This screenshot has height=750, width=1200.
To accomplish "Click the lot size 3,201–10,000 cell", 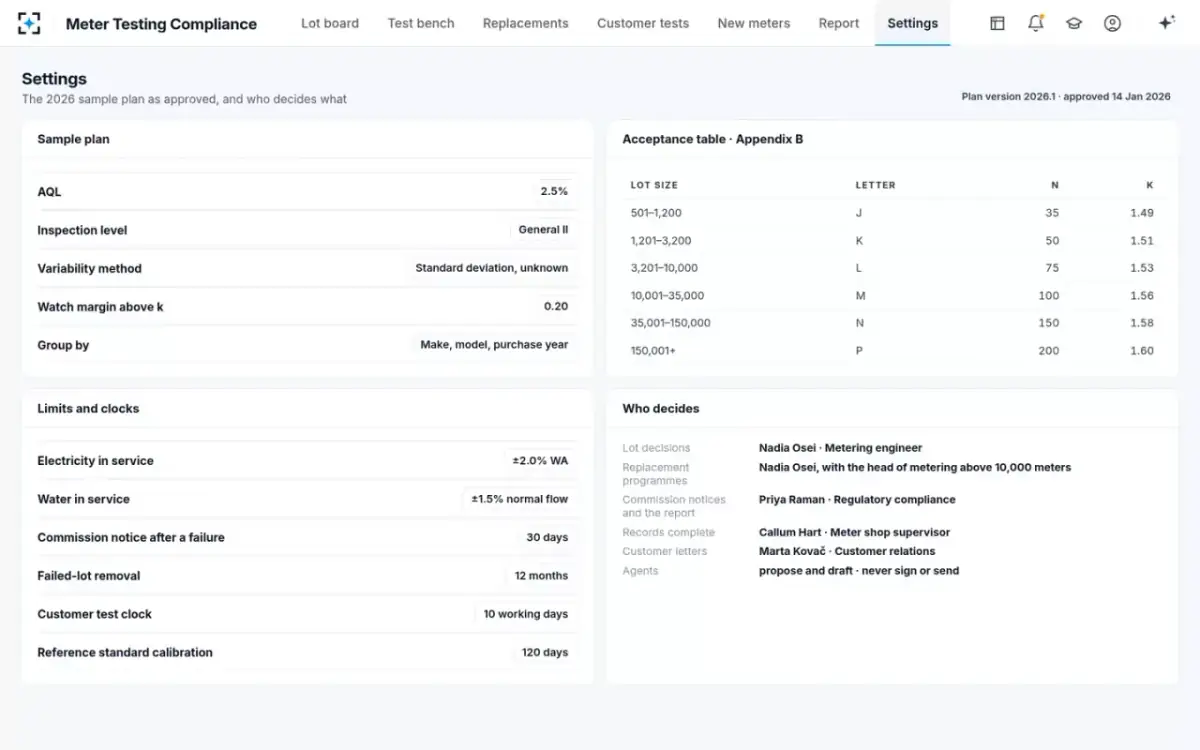I will pos(664,268).
